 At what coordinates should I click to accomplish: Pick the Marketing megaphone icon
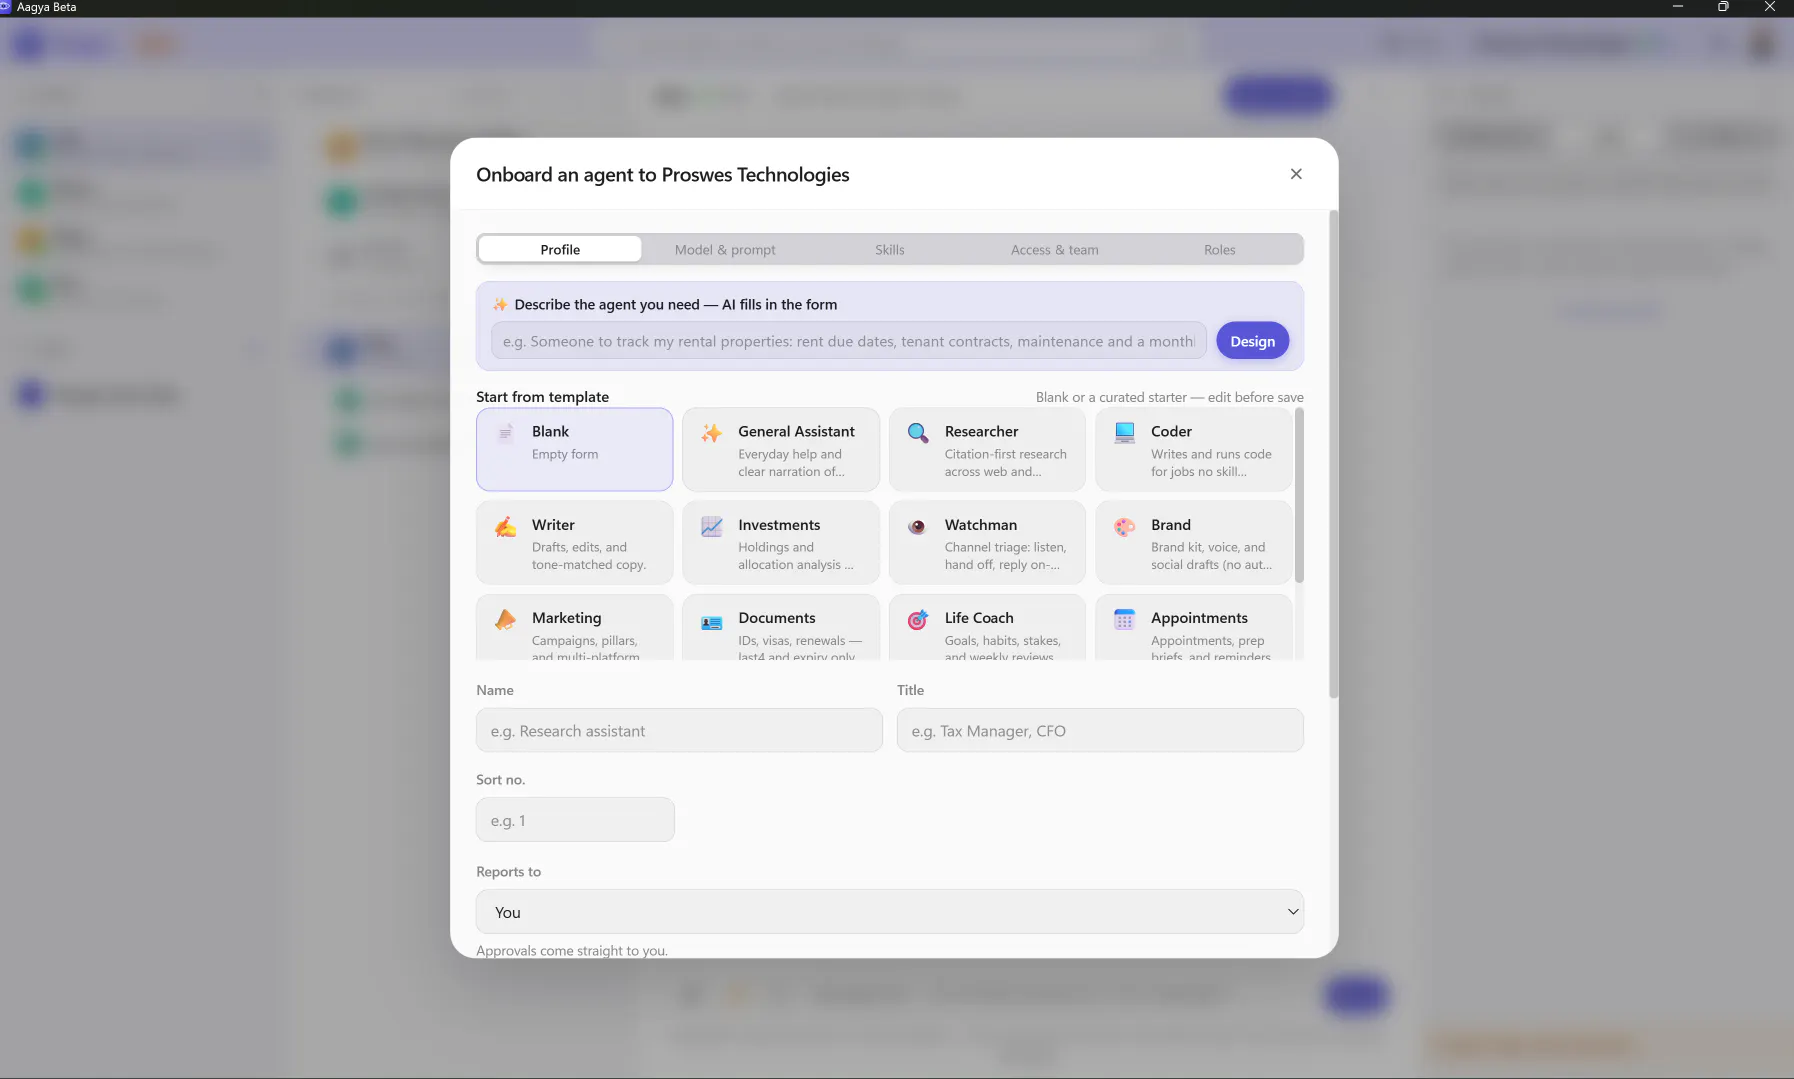point(505,620)
